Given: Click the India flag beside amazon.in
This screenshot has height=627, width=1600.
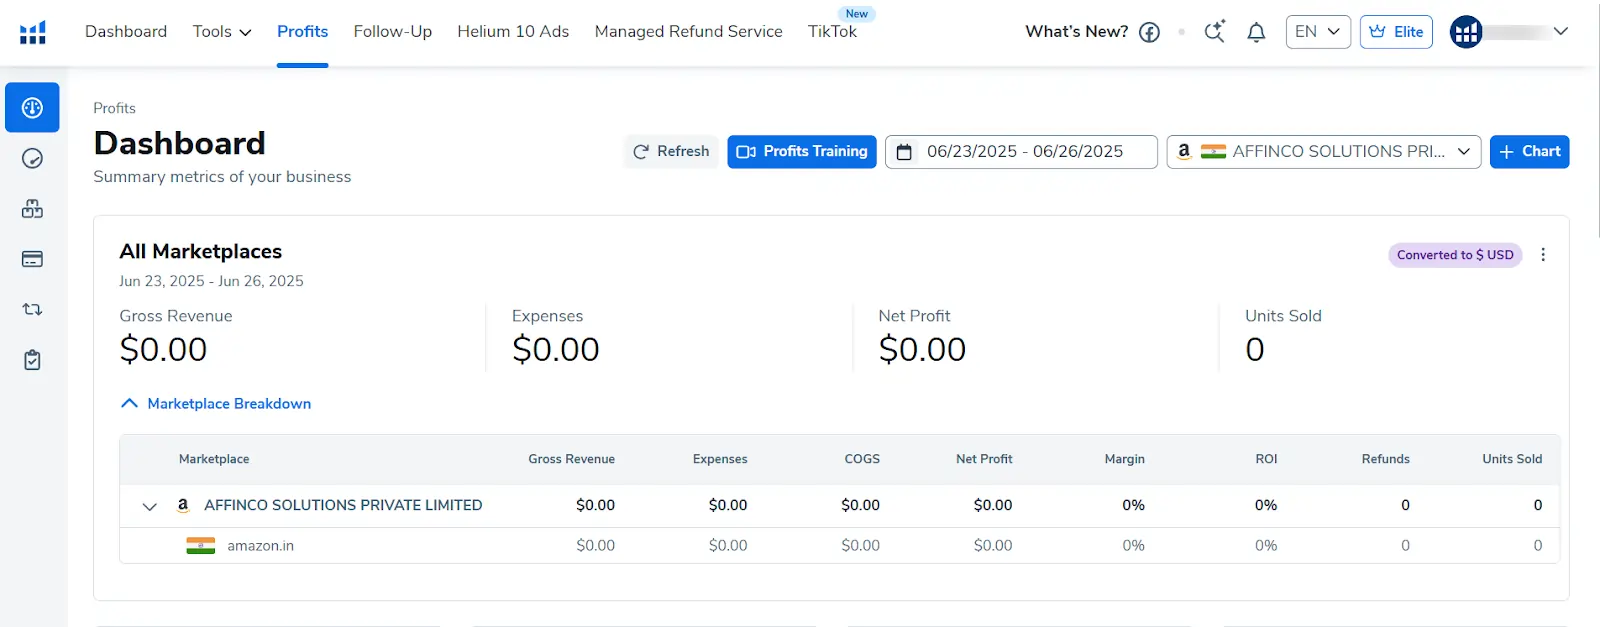Looking at the screenshot, I should pyautogui.click(x=201, y=545).
